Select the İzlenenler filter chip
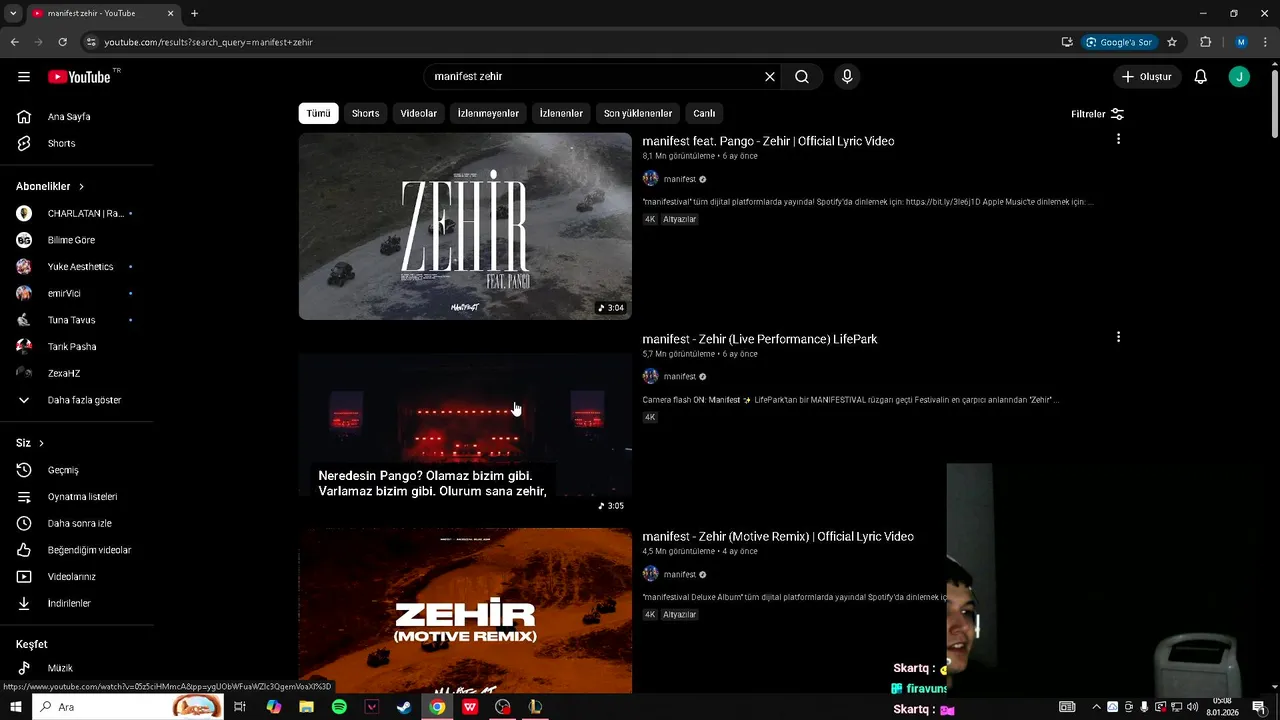Image resolution: width=1280 pixels, height=720 pixels. click(561, 113)
